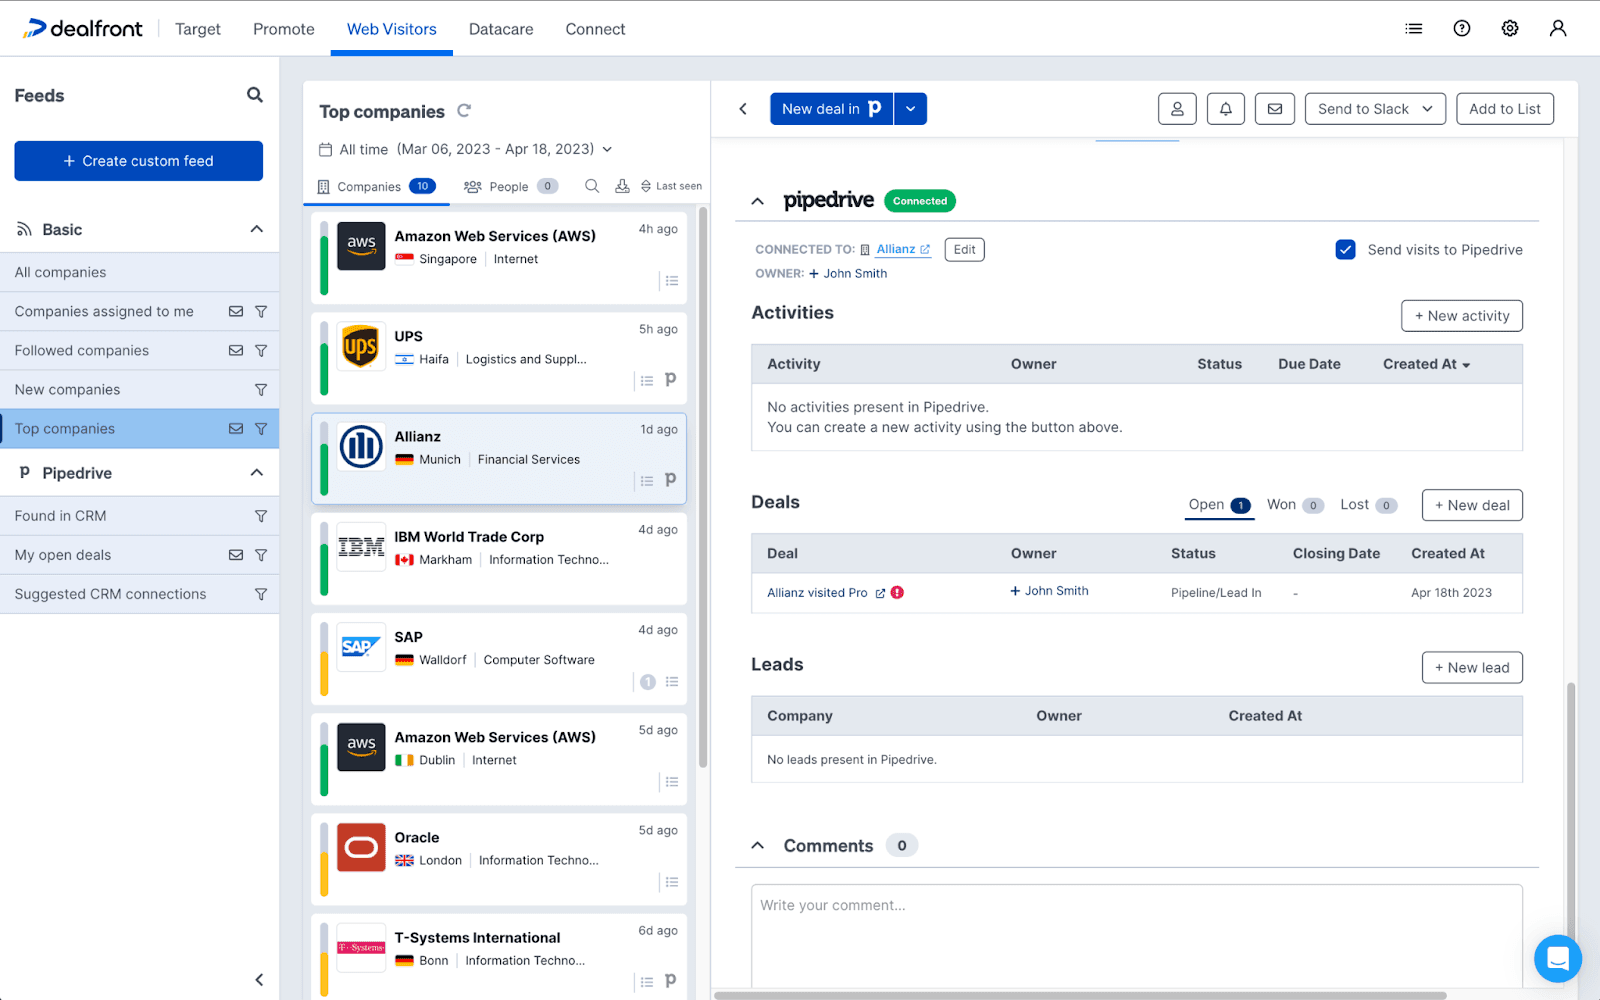This screenshot has height=1000, width=1600.
Task: Click search icon in companies toolbar
Action: (592, 186)
